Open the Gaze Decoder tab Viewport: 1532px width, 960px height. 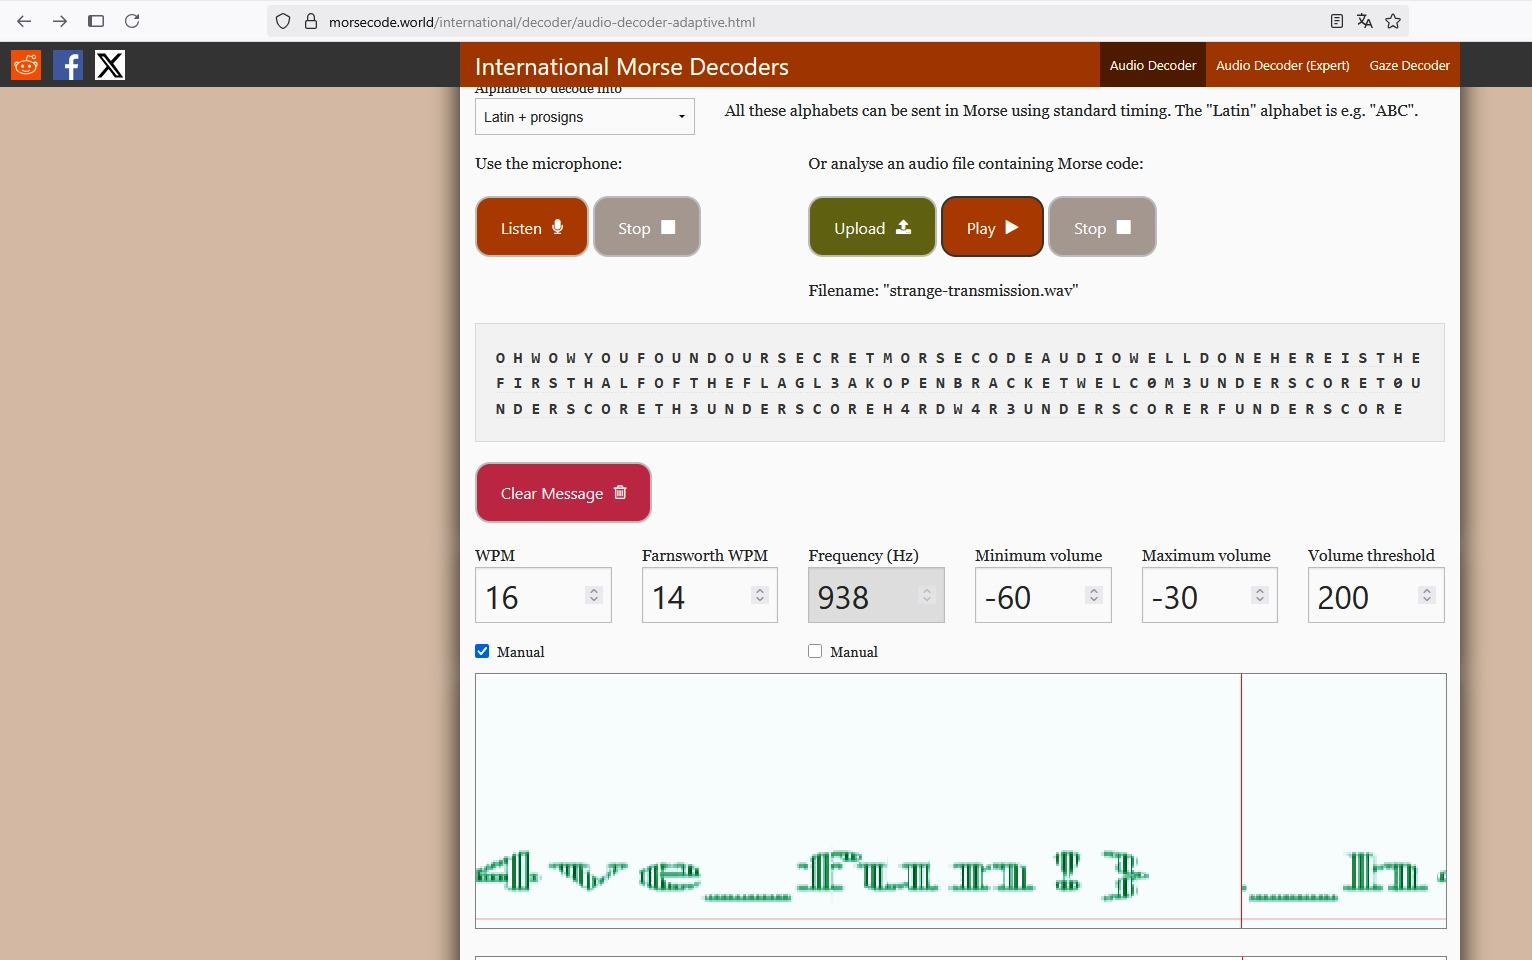[1409, 65]
